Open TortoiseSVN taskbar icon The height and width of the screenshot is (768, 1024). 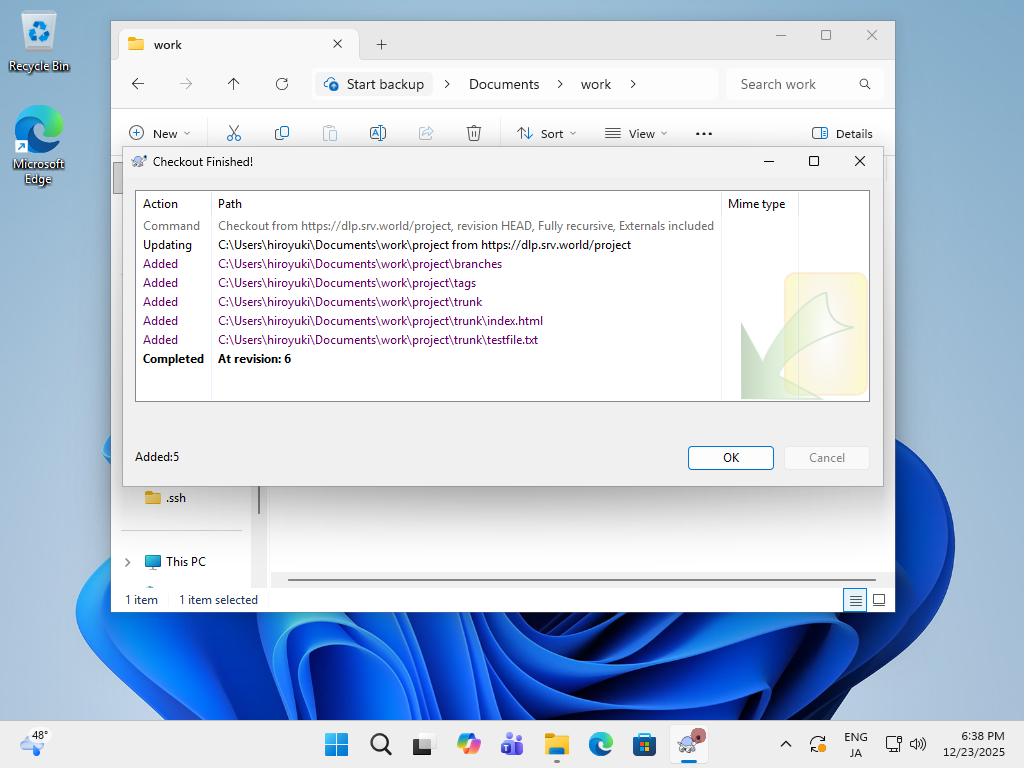point(689,743)
